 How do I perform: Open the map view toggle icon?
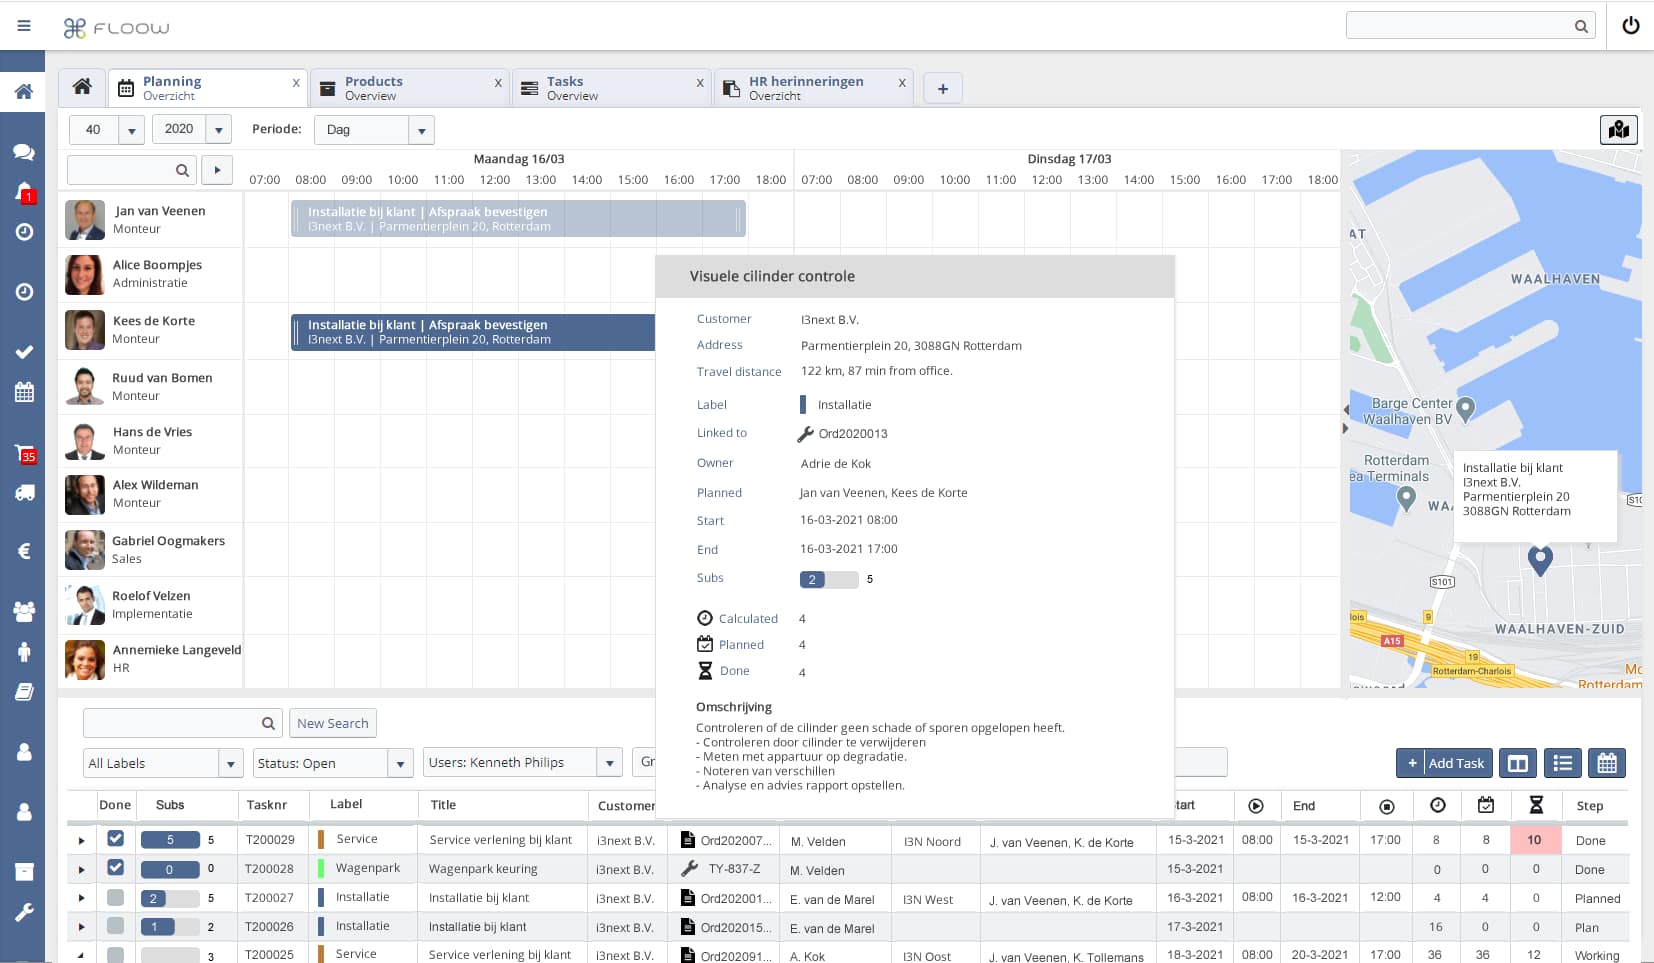click(1618, 130)
